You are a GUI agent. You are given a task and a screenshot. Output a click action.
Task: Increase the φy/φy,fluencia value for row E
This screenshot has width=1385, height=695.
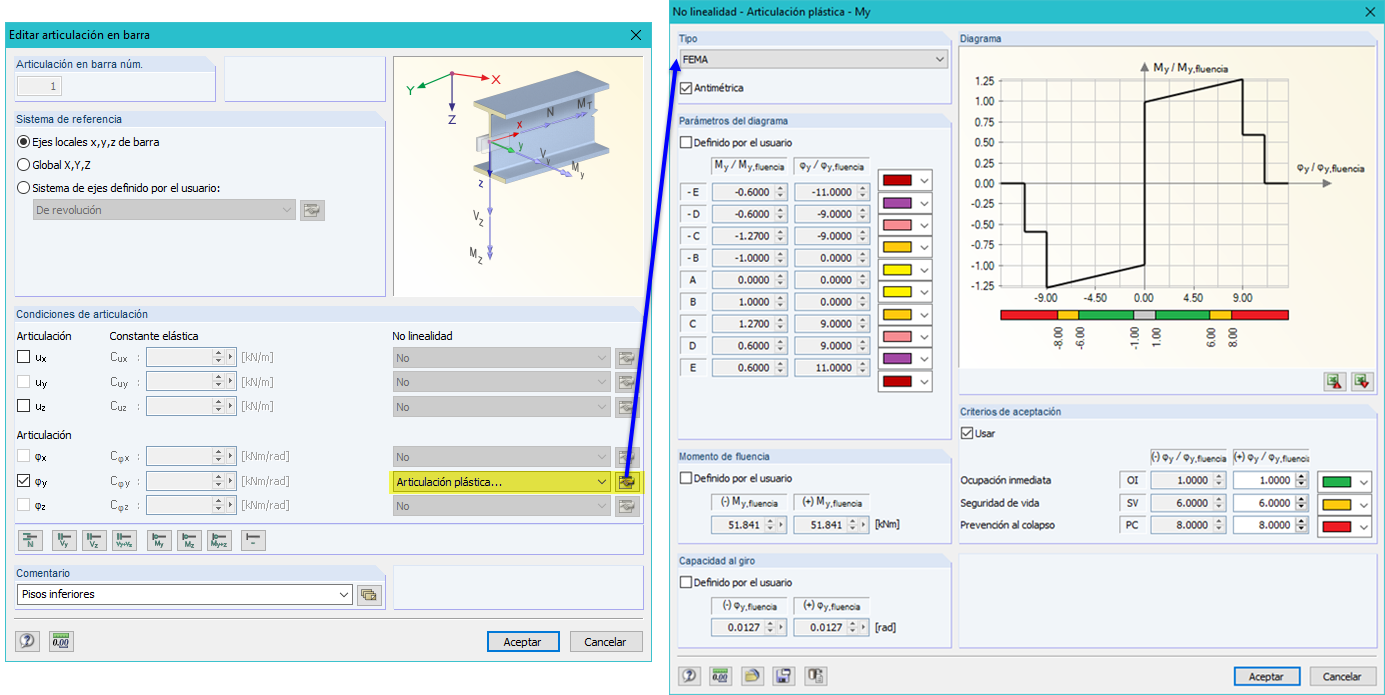(x=863, y=364)
